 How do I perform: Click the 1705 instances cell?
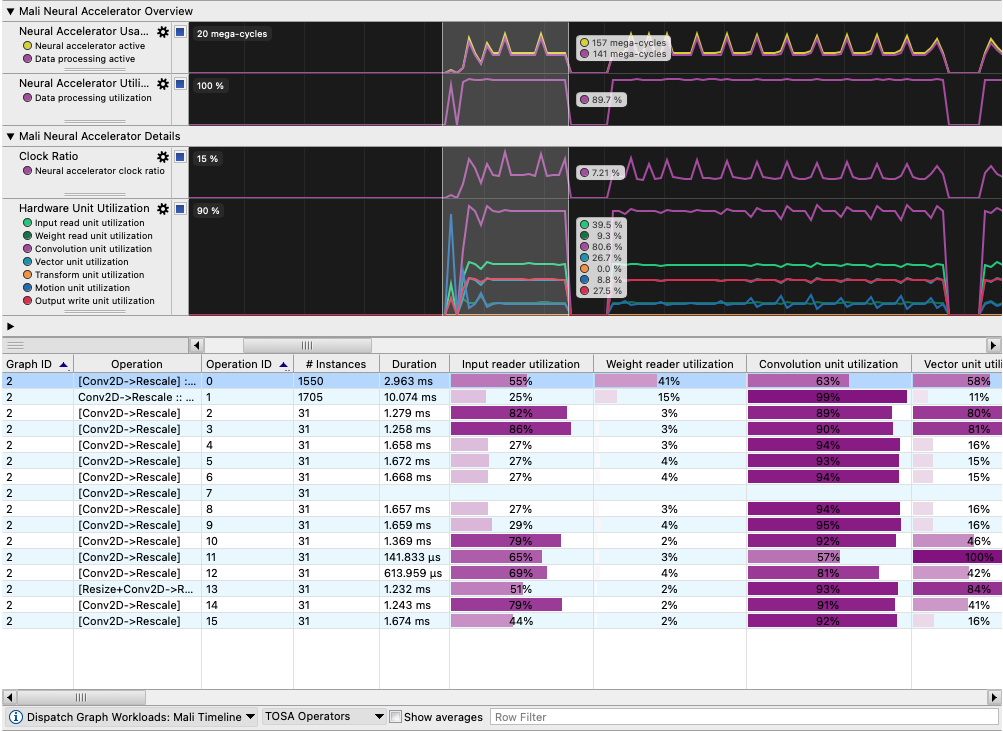point(336,397)
